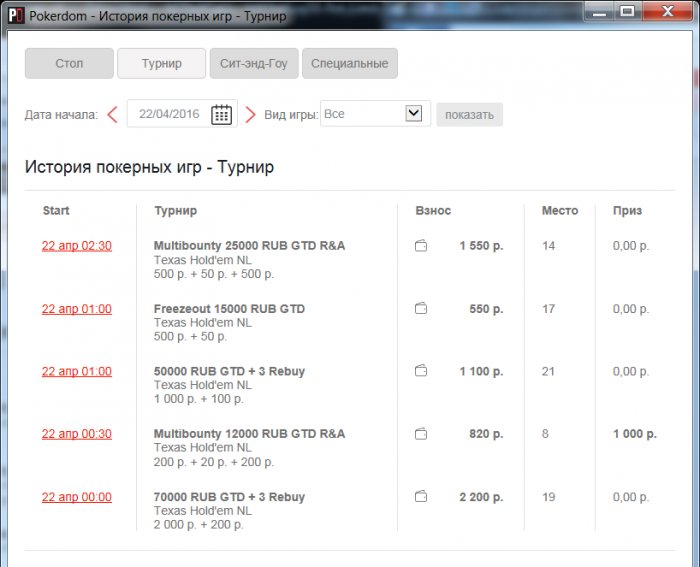Click the Турнир column header
This screenshot has width=700, height=567.
(175, 210)
